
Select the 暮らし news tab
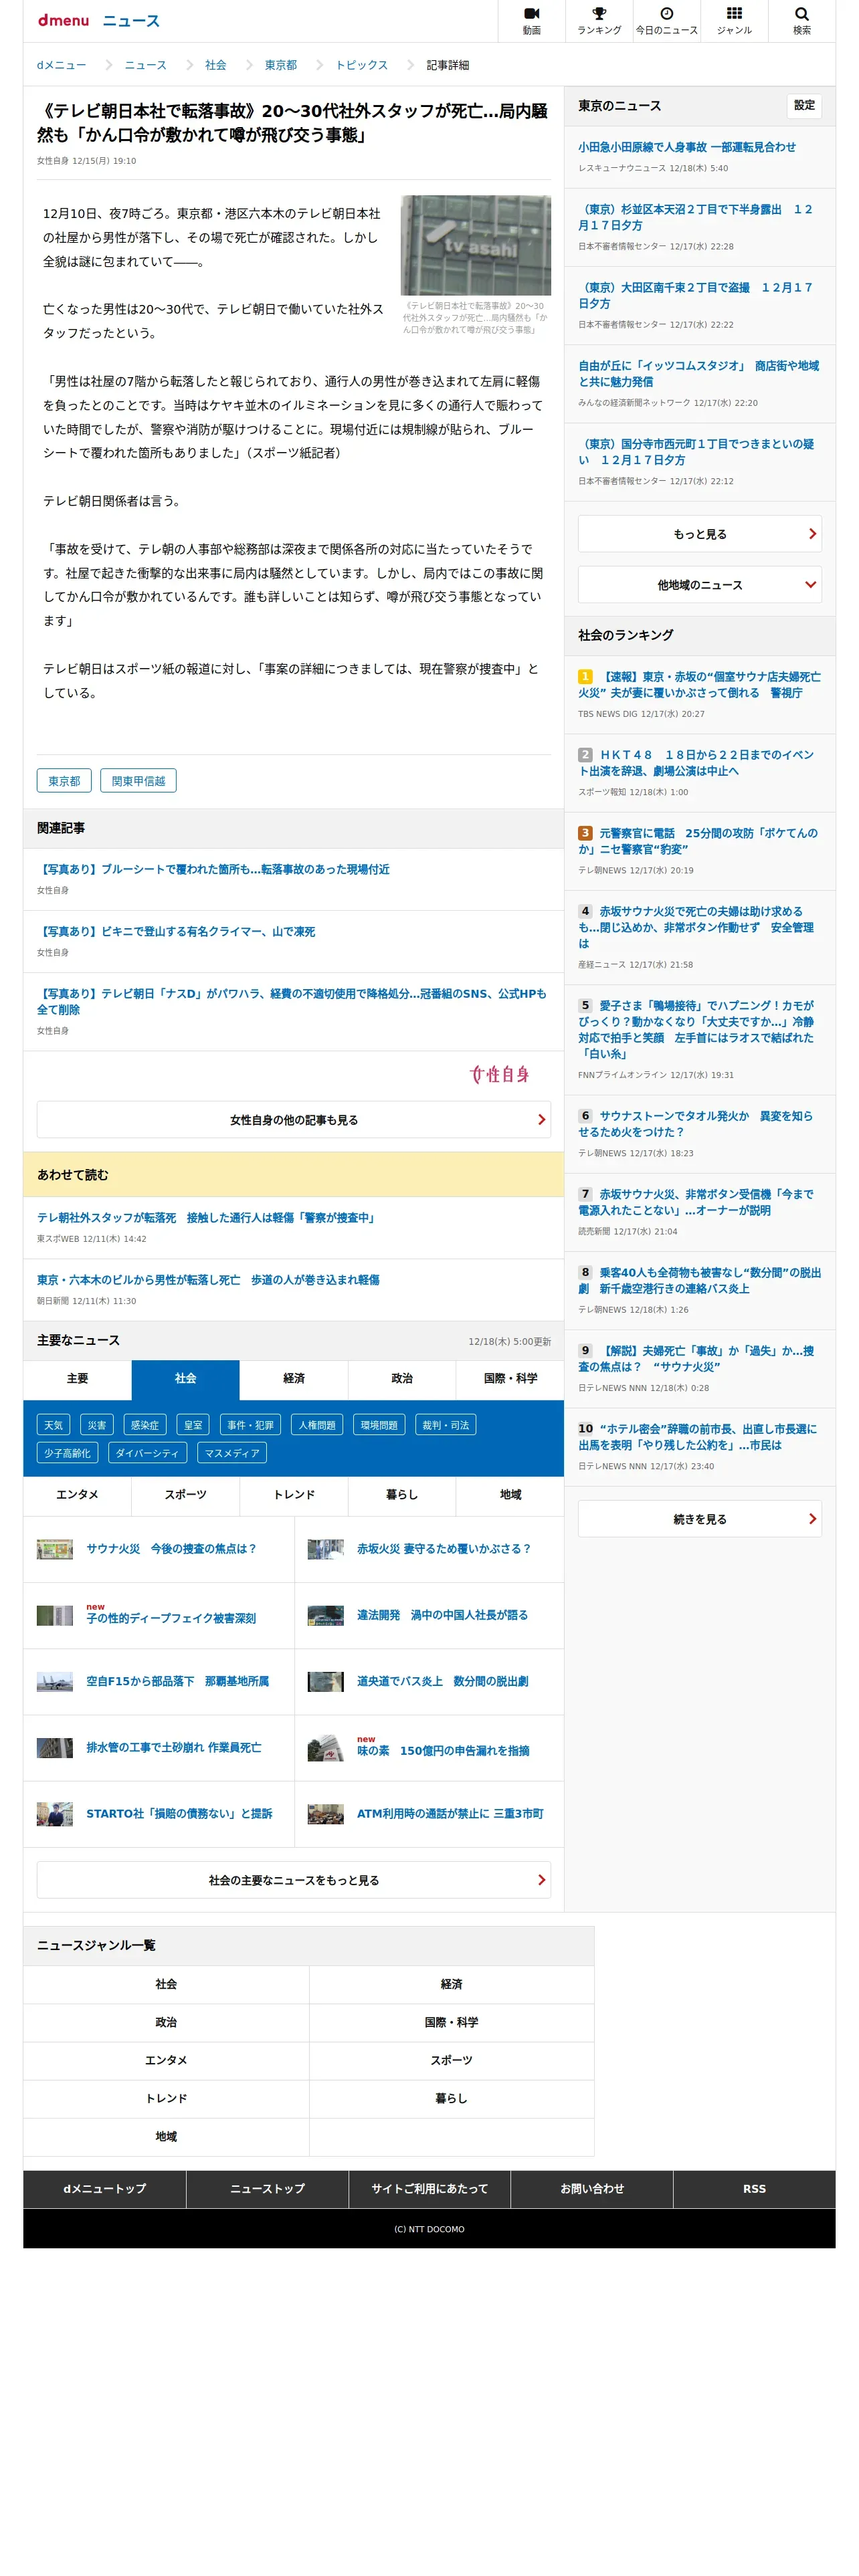pos(401,1495)
